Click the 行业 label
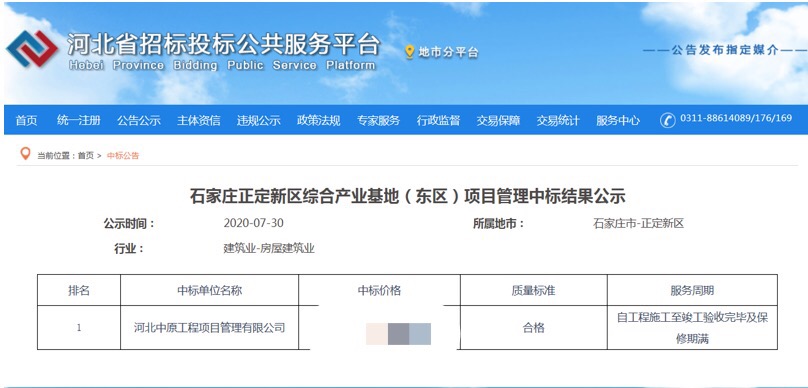Screen dimensions: 808x388 (129, 248)
